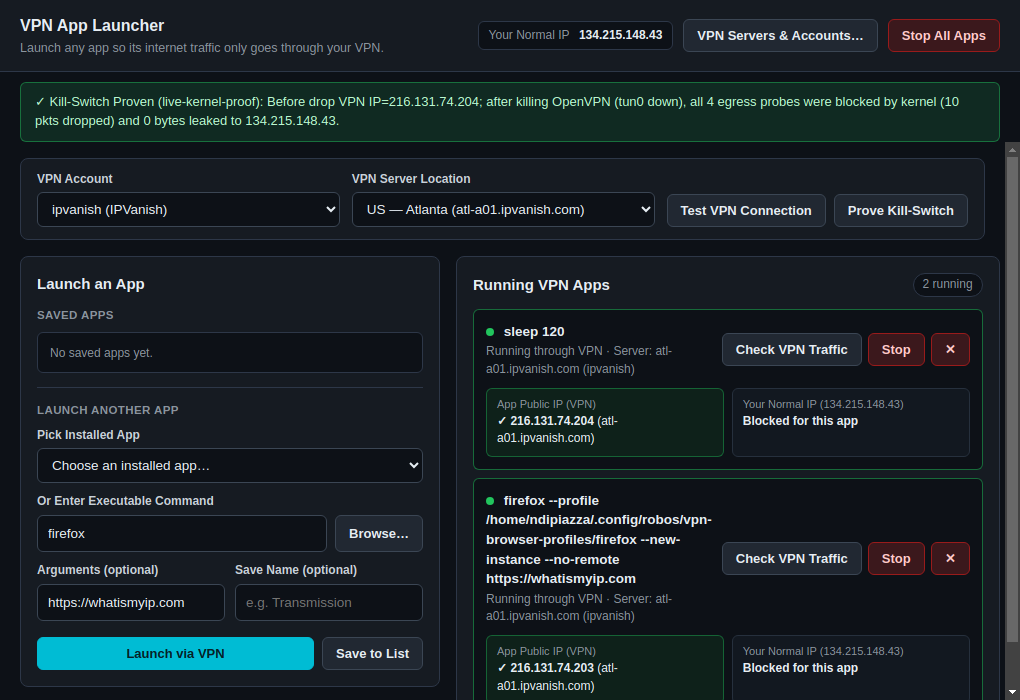
Task: Click Launch via VPN
Action: (x=175, y=653)
